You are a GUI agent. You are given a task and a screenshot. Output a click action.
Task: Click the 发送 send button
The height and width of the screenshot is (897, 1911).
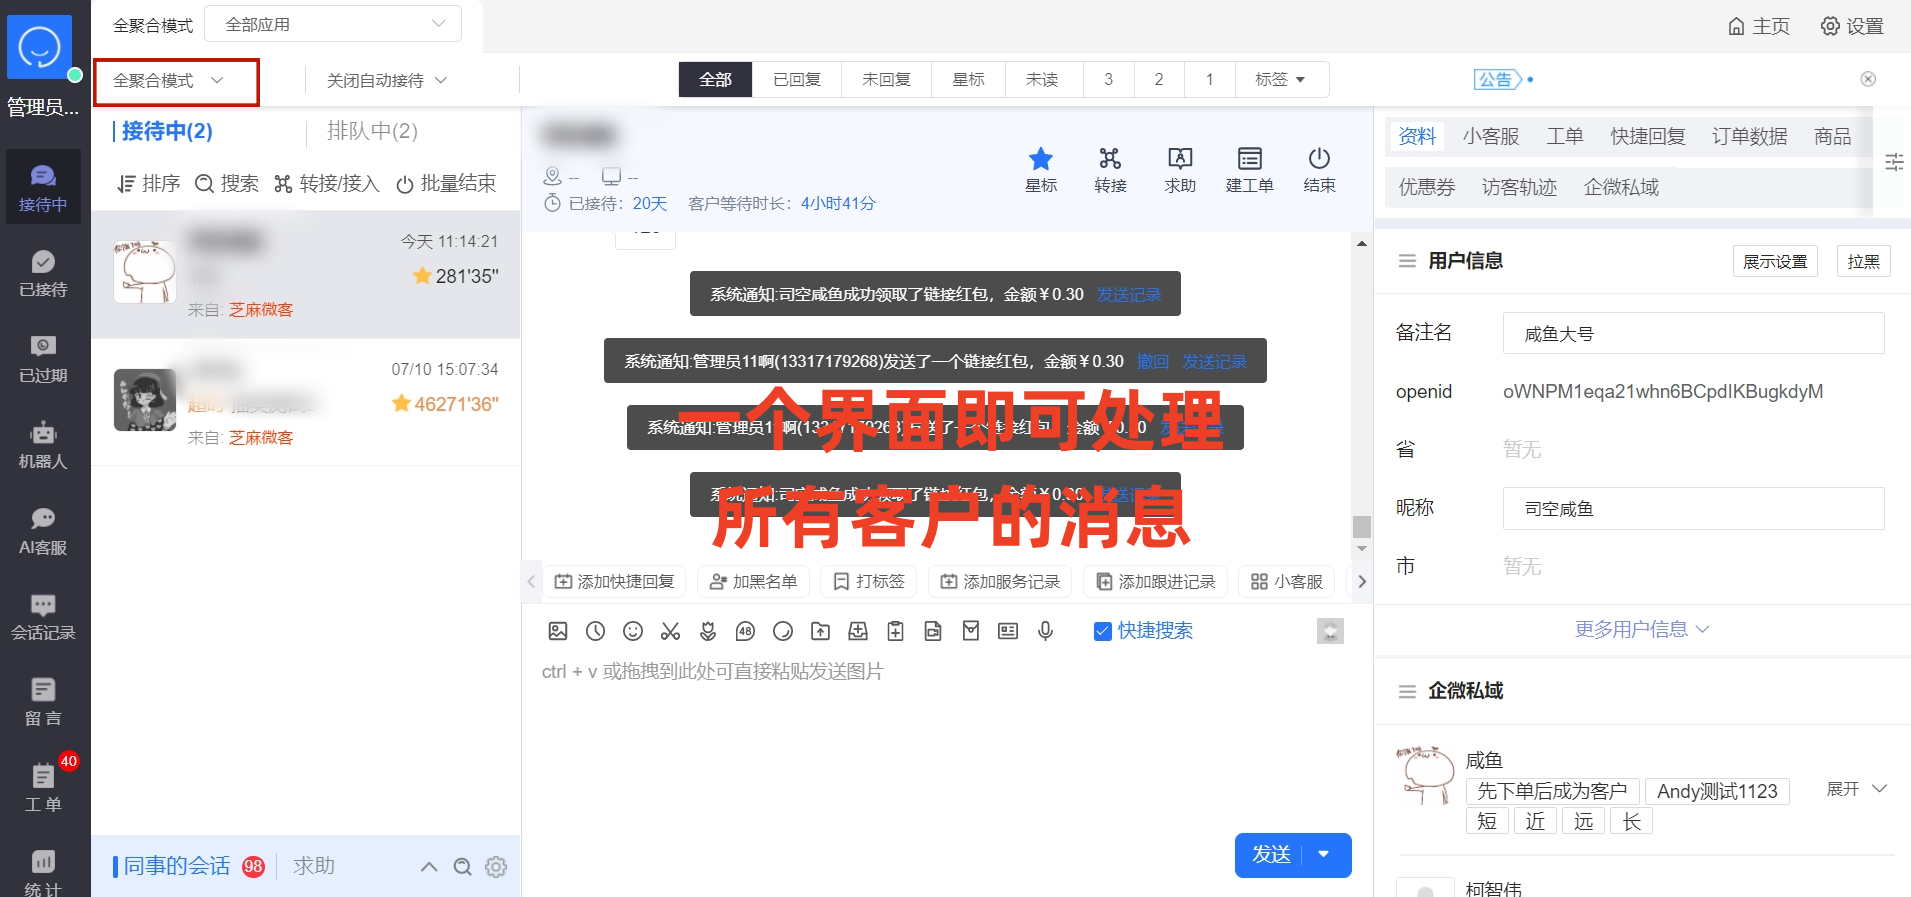coord(1271,854)
